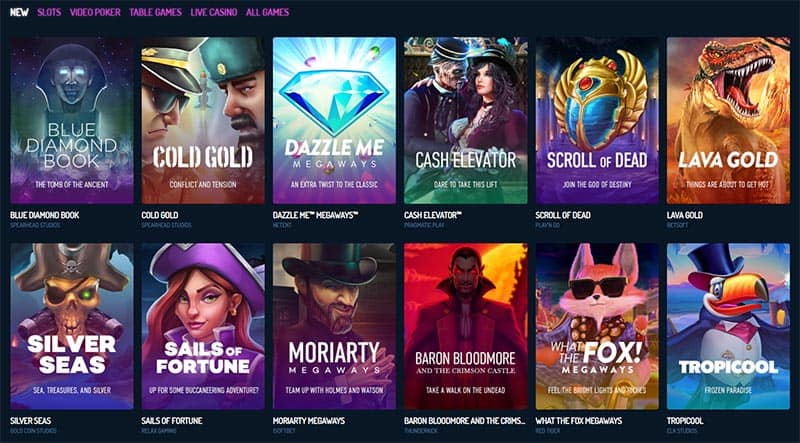
Task: Open the Lava Gold dinosaur thumbnail
Action: pyautogui.click(x=728, y=120)
